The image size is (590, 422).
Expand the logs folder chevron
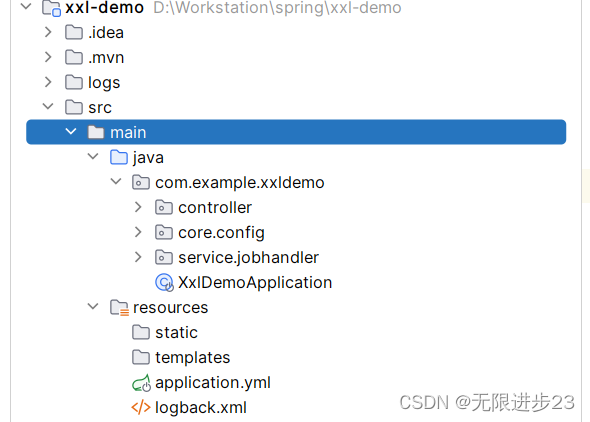click(x=48, y=82)
